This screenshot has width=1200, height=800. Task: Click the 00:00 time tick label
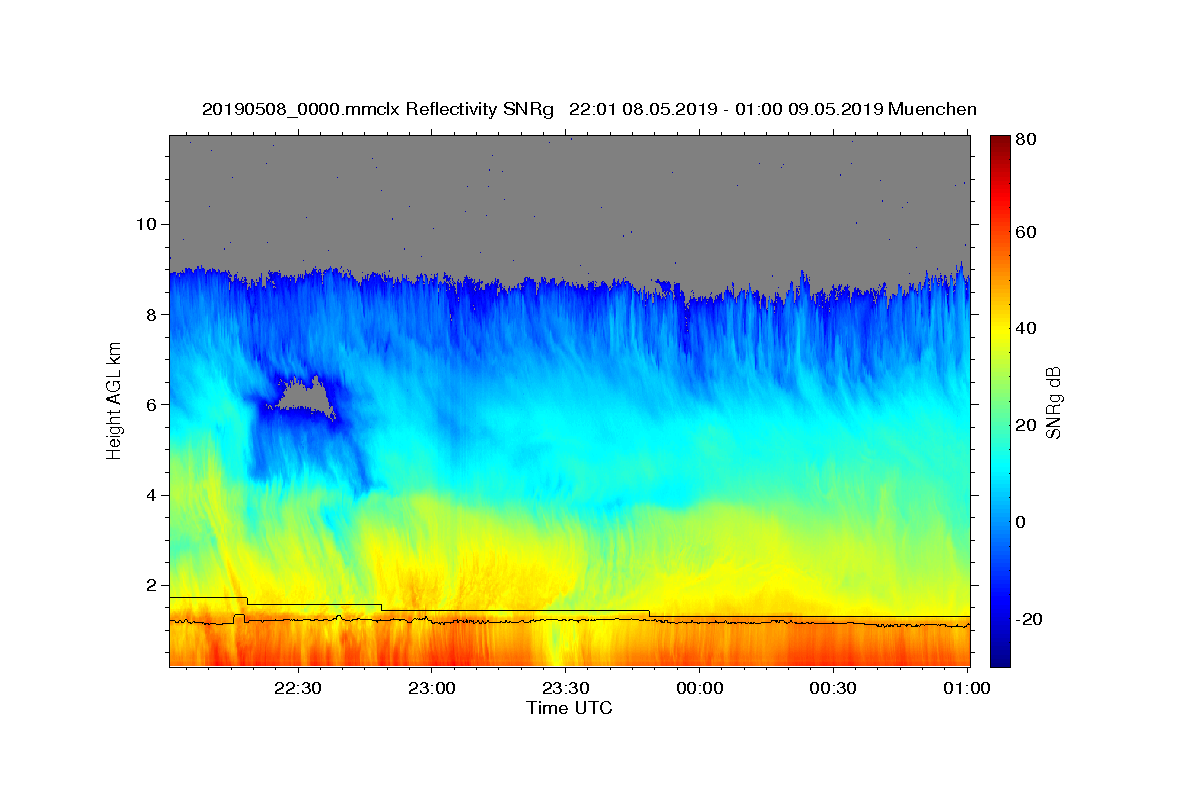[x=699, y=688]
